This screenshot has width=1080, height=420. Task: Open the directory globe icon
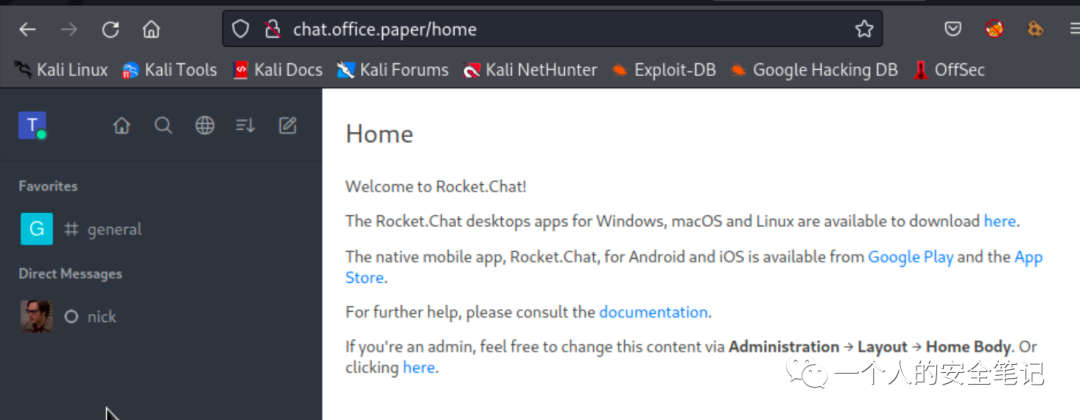[x=205, y=125]
